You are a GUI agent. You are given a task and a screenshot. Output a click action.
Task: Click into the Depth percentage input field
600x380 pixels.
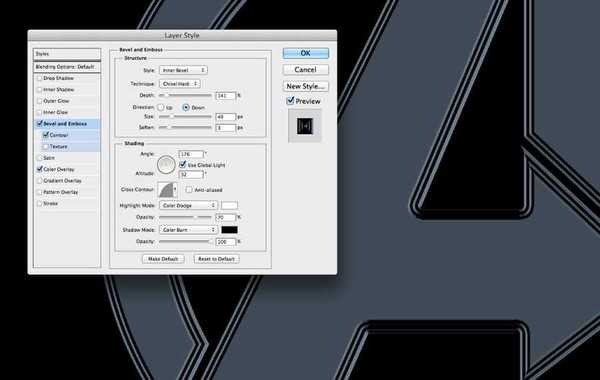226,96
